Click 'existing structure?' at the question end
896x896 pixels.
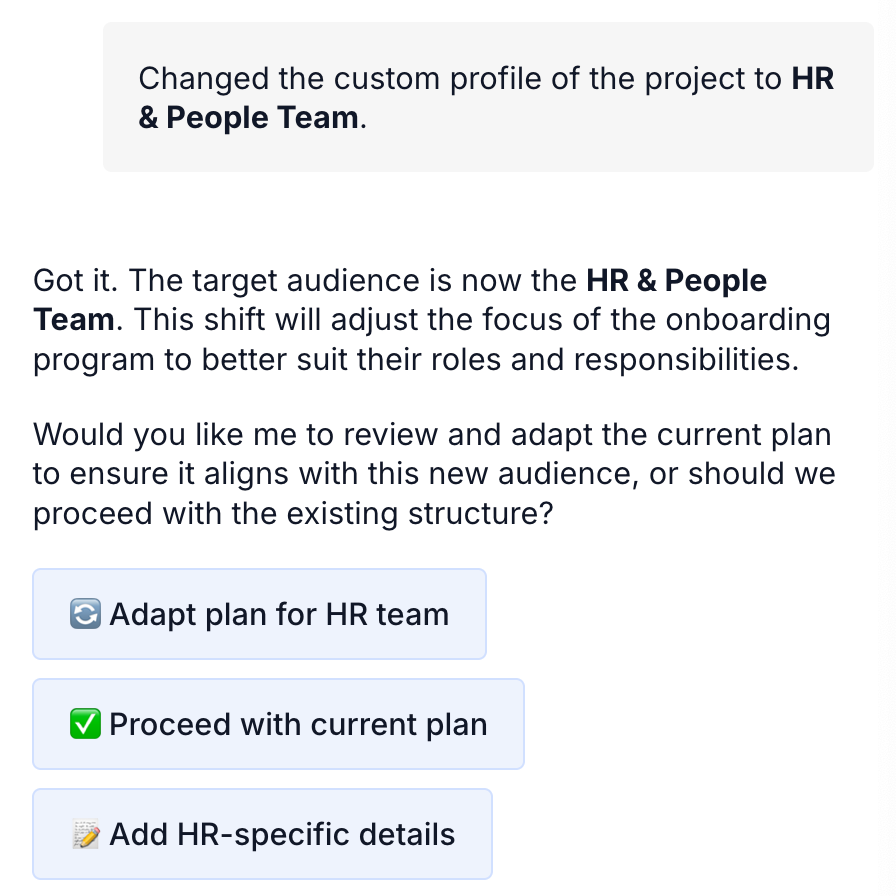pyautogui.click(x=420, y=513)
